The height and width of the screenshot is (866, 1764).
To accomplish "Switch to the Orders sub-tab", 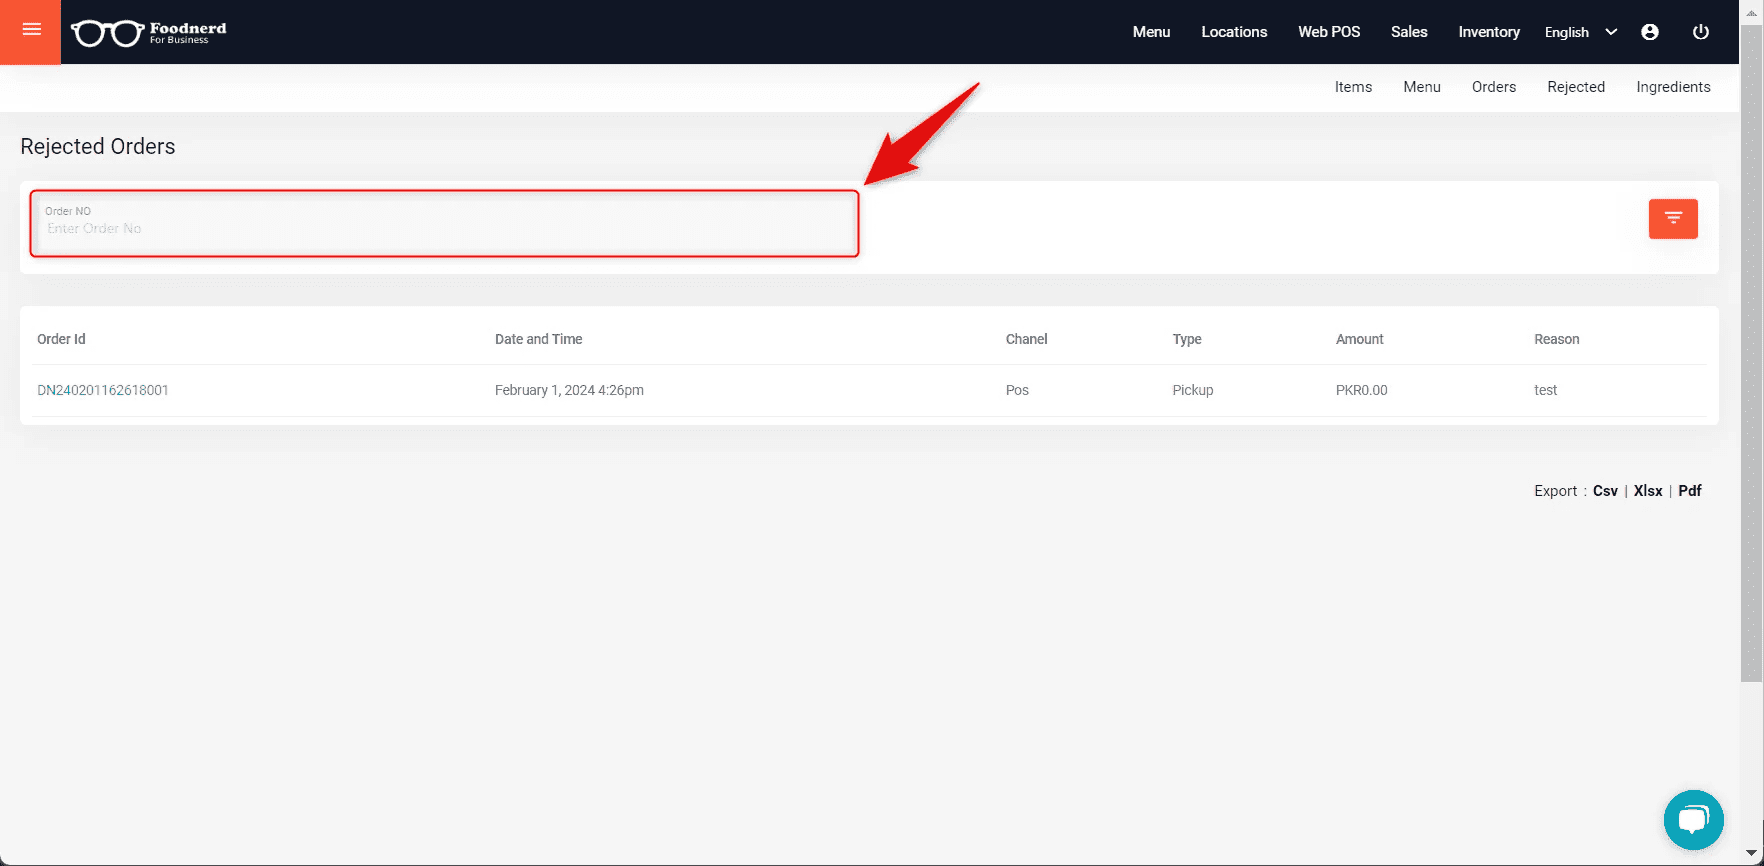I will (x=1494, y=87).
